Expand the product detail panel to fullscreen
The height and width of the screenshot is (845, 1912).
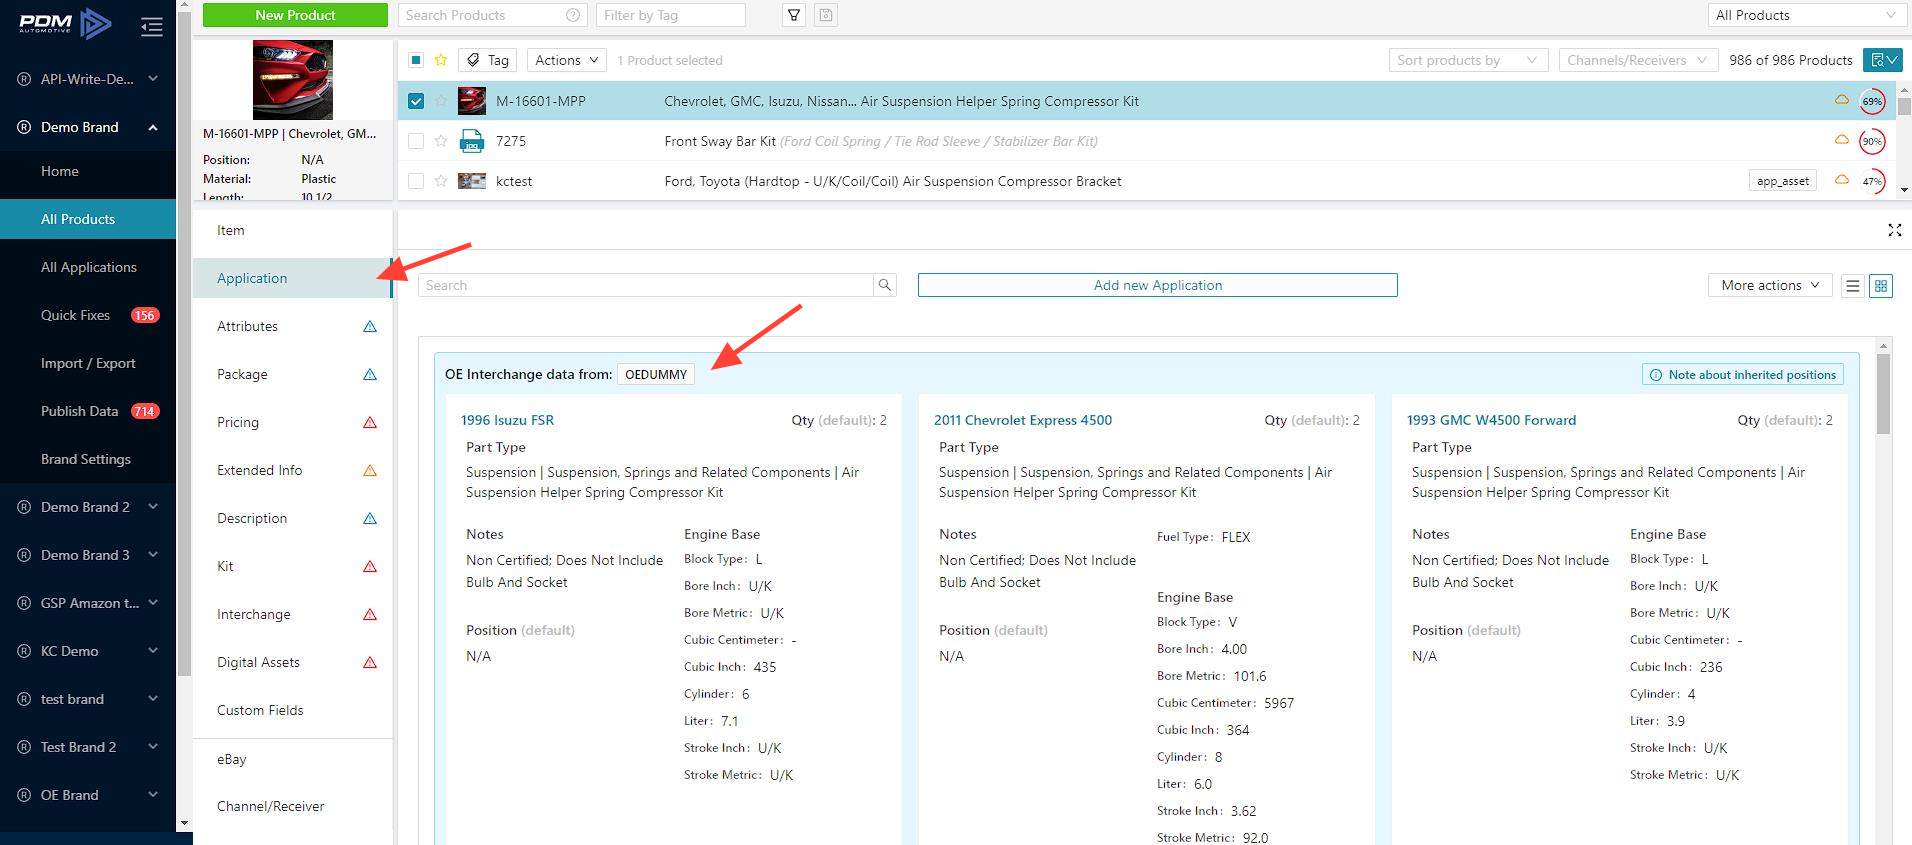pos(1894,230)
